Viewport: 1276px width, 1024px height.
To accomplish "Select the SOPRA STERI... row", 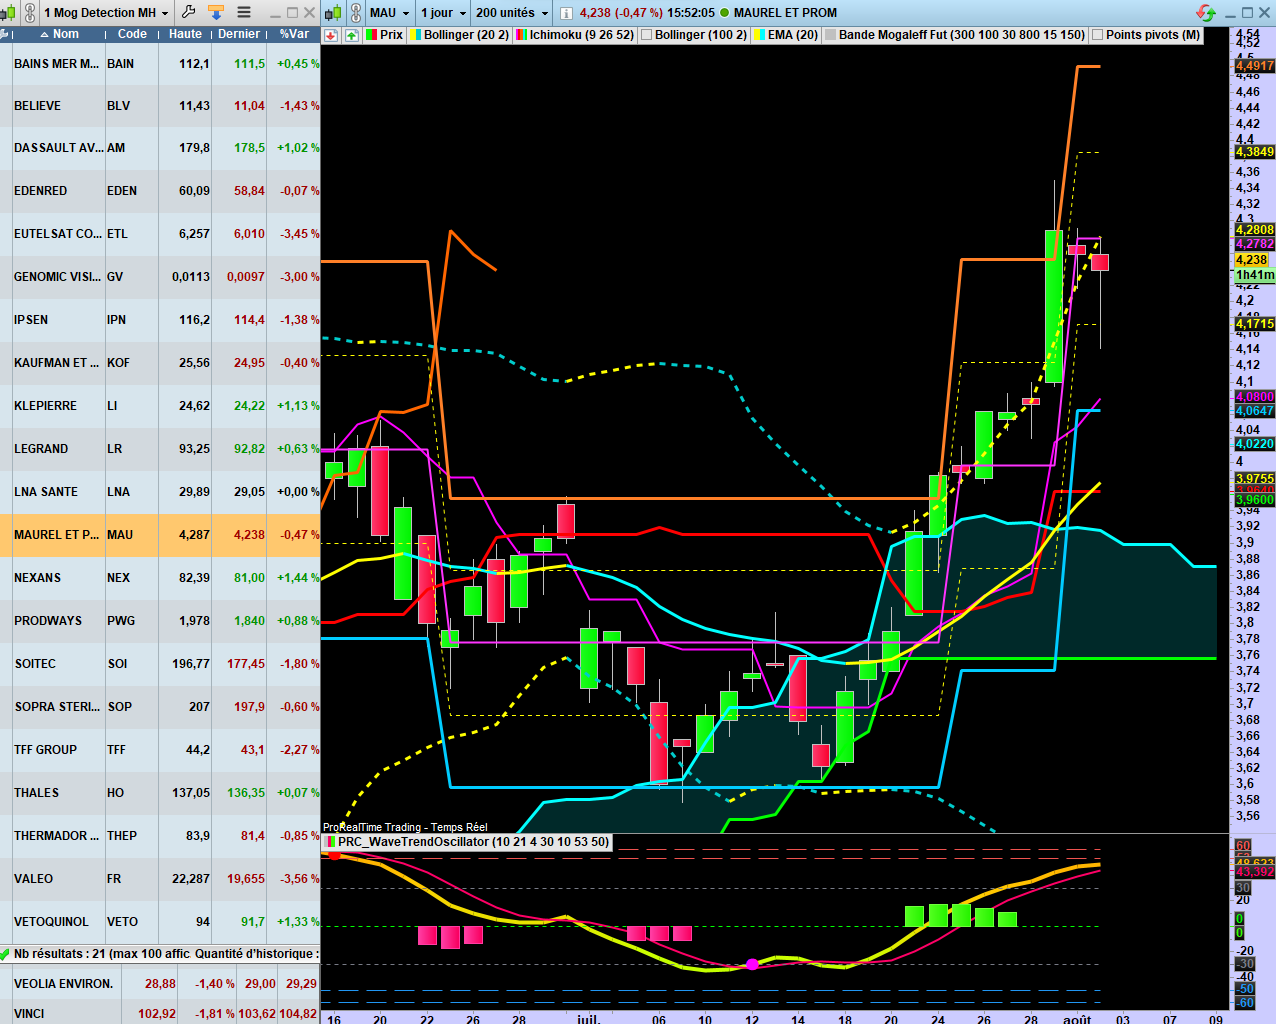I will click(x=160, y=706).
